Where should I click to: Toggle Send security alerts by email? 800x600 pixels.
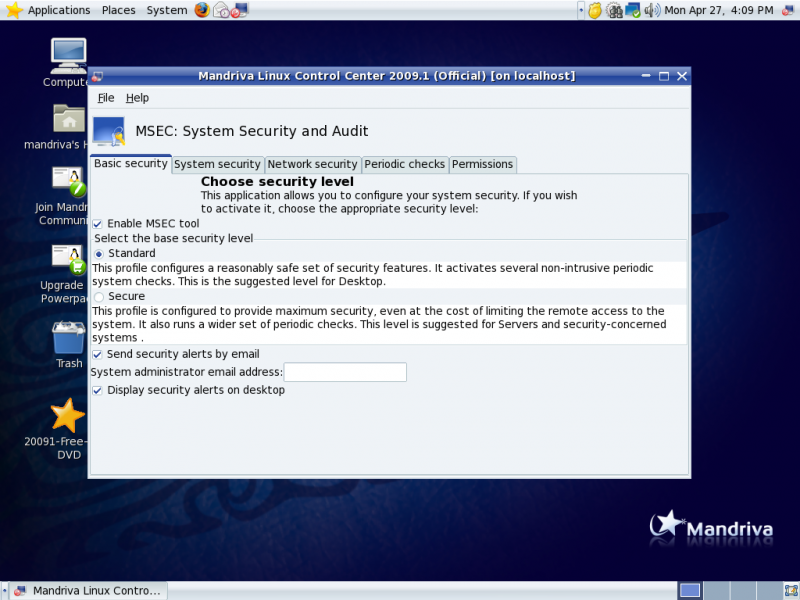pyautogui.click(x=97, y=355)
